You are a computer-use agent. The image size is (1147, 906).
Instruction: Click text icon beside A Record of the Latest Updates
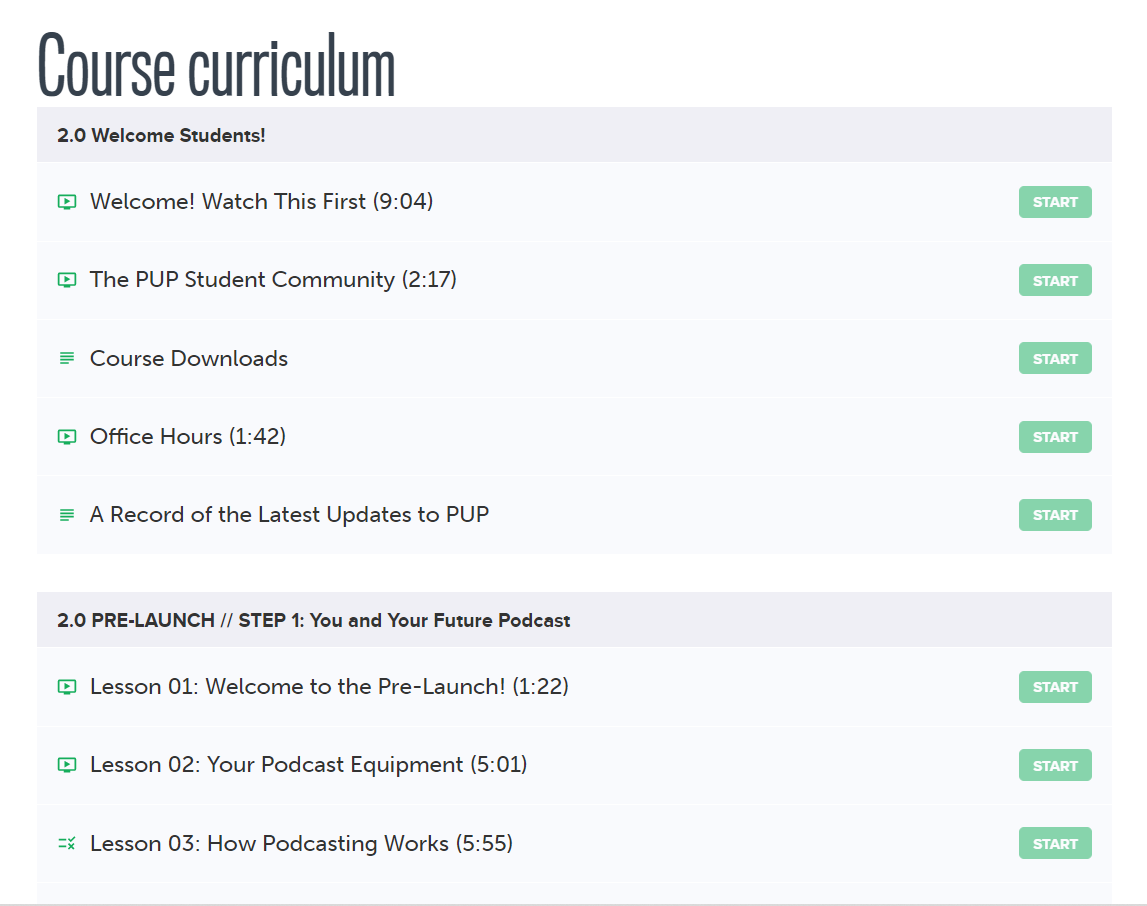coord(67,516)
